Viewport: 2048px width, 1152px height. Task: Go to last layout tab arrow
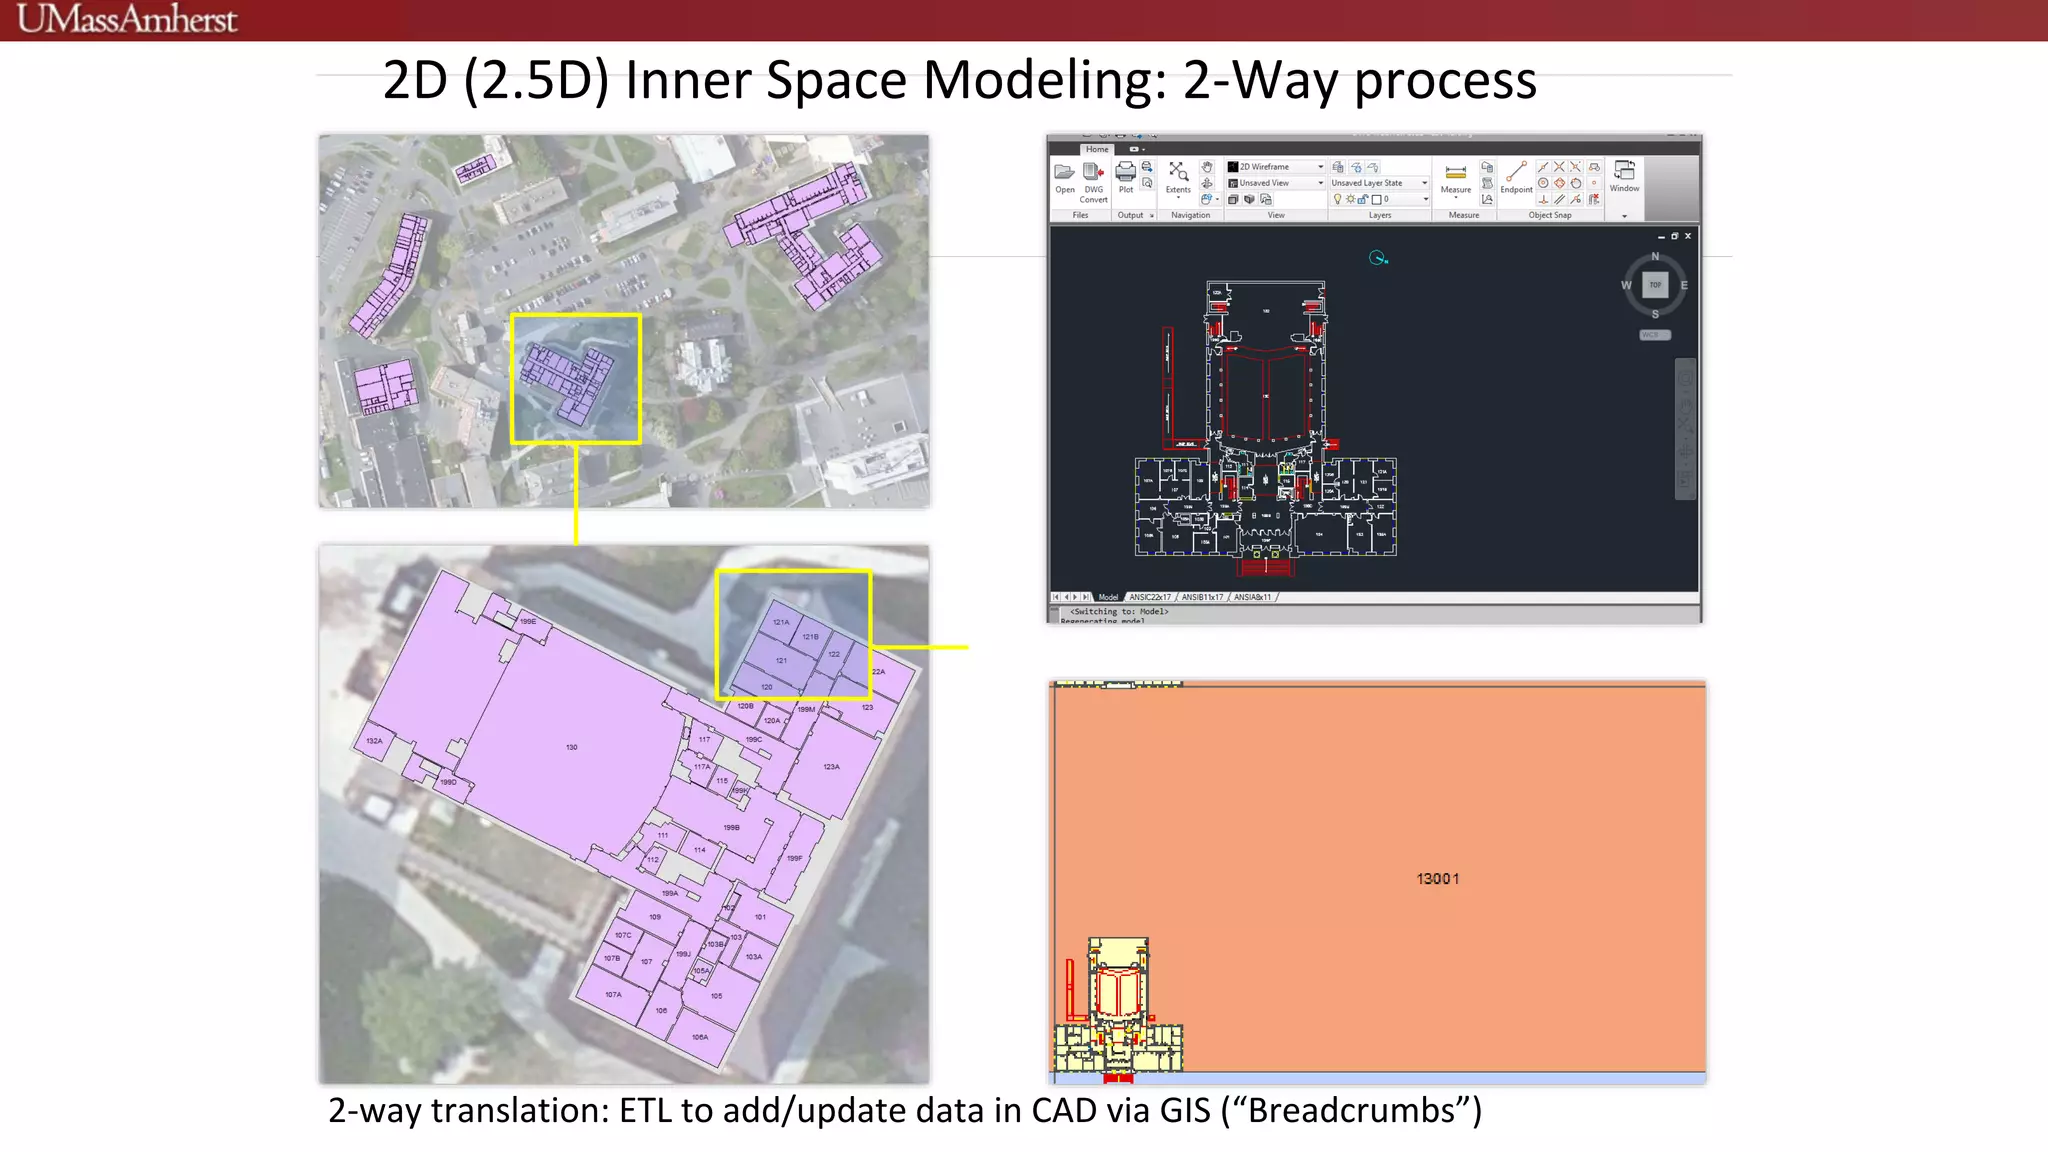click(x=1086, y=597)
